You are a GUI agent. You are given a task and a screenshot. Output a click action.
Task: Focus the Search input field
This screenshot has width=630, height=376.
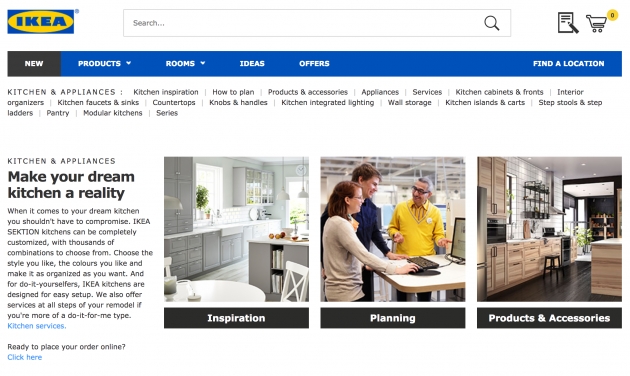point(317,23)
